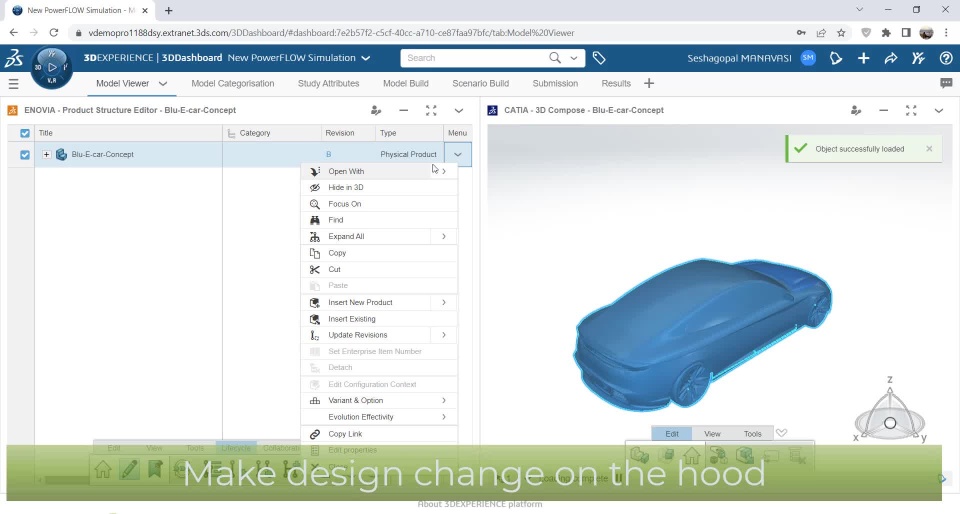
Task: Open the 3DEXPERIENCE compass
Action: point(52,67)
